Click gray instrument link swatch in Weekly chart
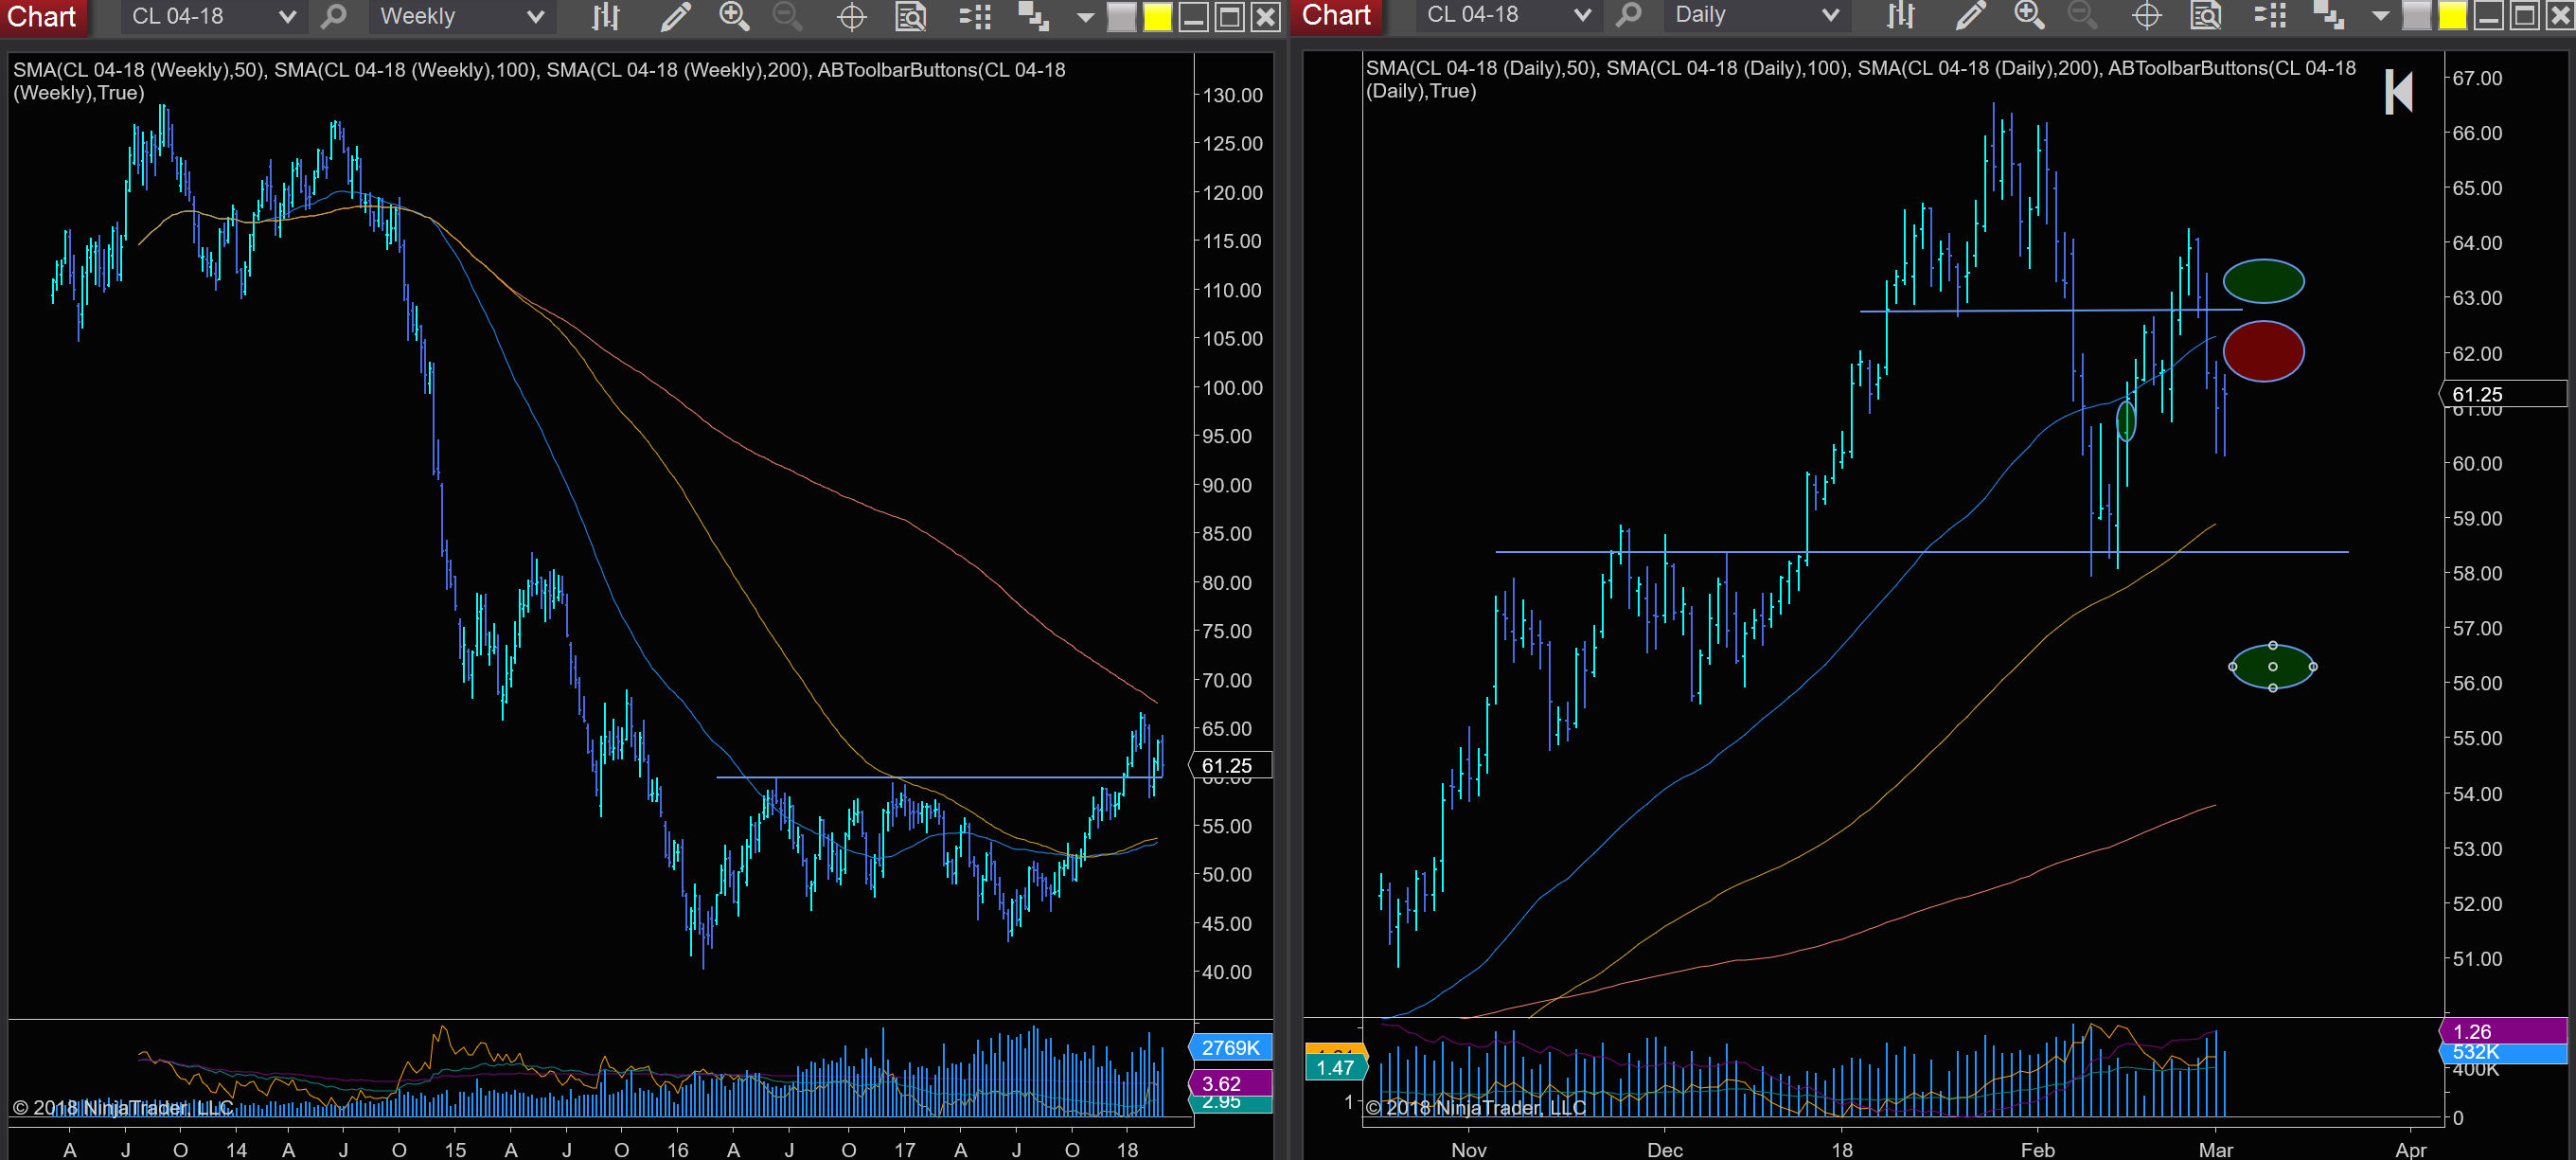This screenshot has height=1160, width=2576. click(1122, 17)
